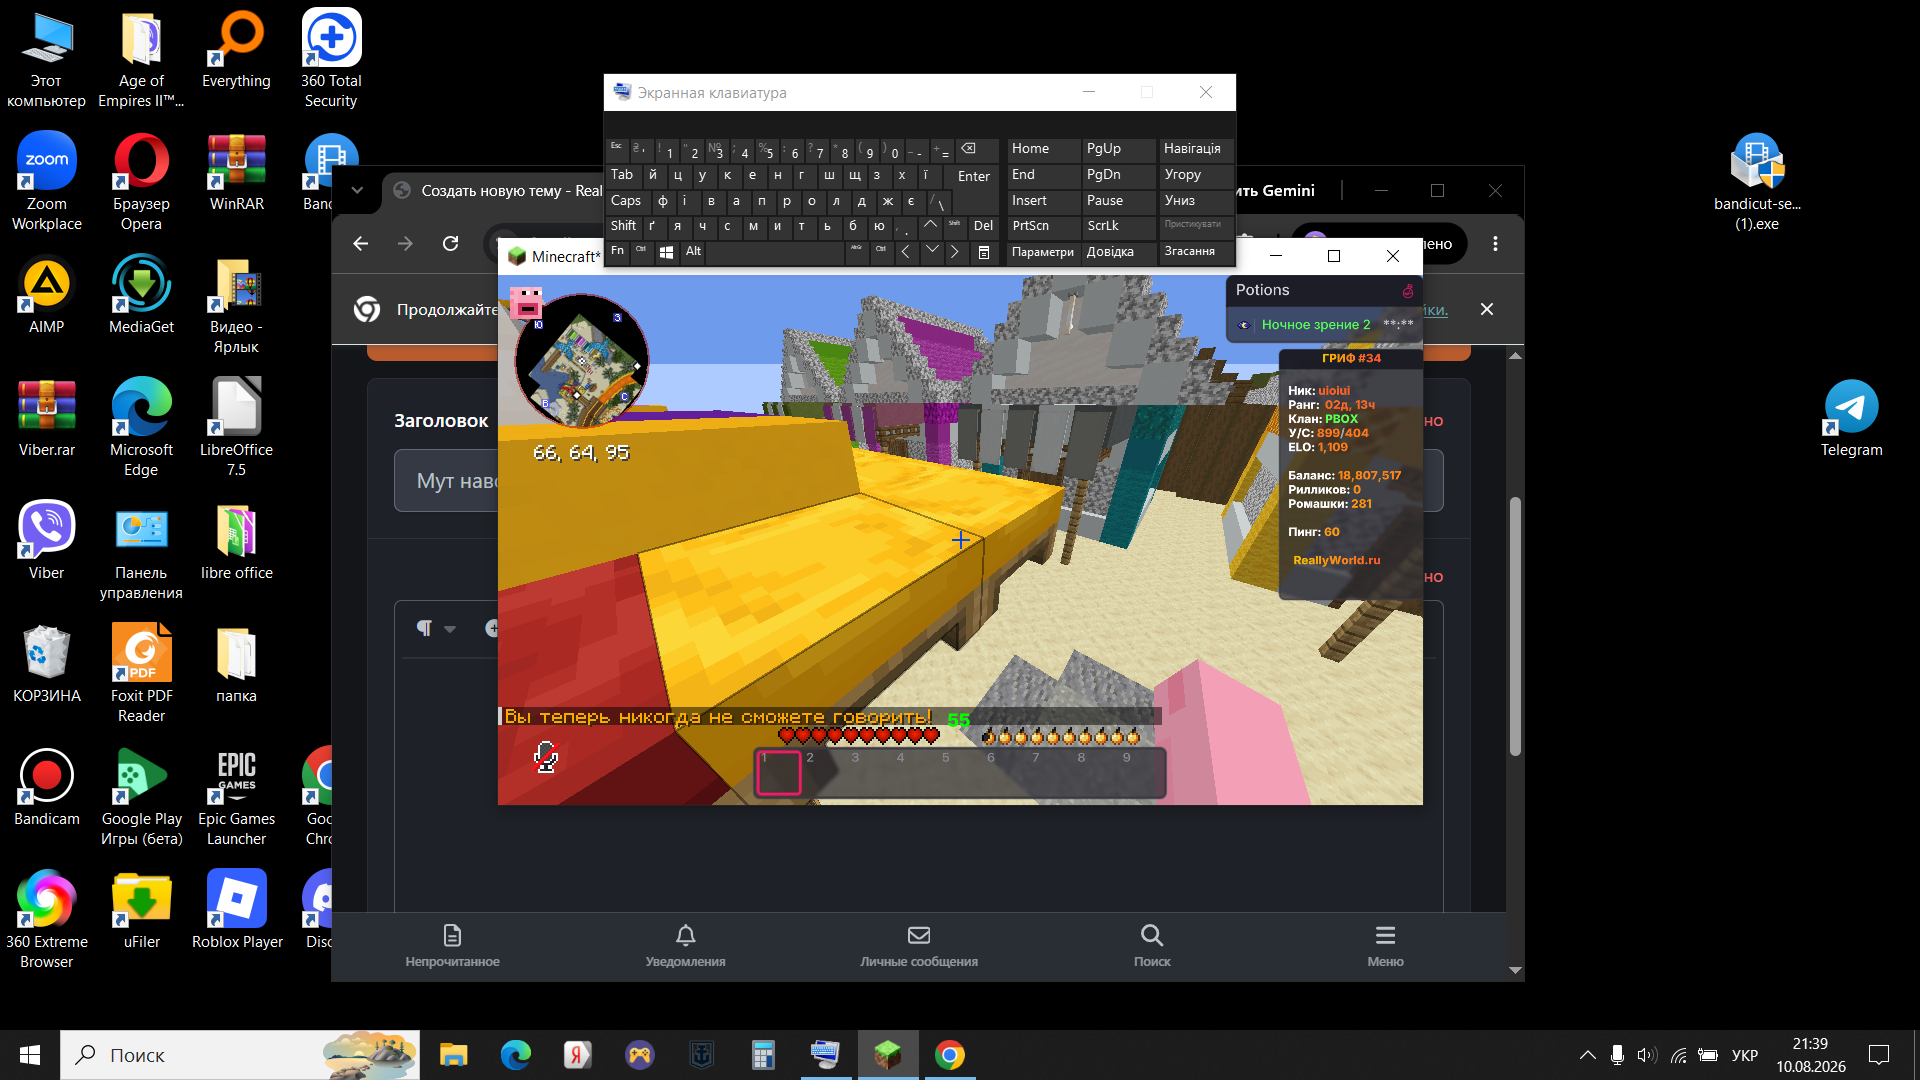Click the Навігація key on the on-screen keyboard
The height and width of the screenshot is (1080, 1920).
(1196, 149)
